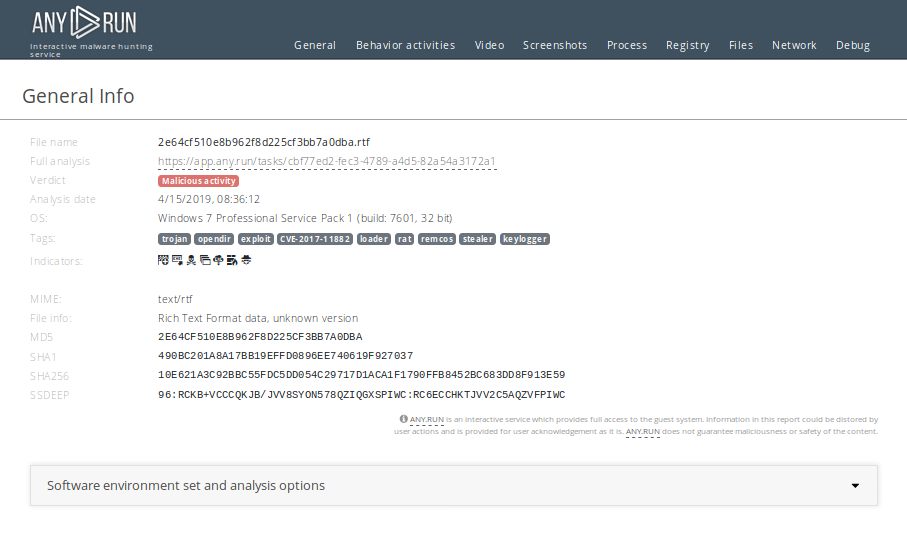
Task: Expand using the caret arrow on Software environment panel
Action: point(855,486)
